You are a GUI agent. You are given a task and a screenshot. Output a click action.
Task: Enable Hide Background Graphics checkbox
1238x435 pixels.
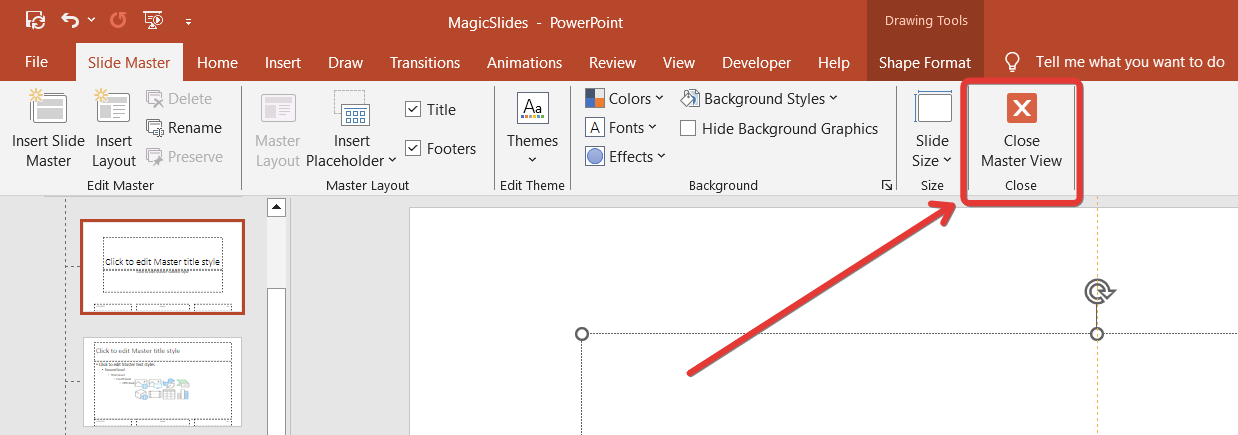pos(688,128)
